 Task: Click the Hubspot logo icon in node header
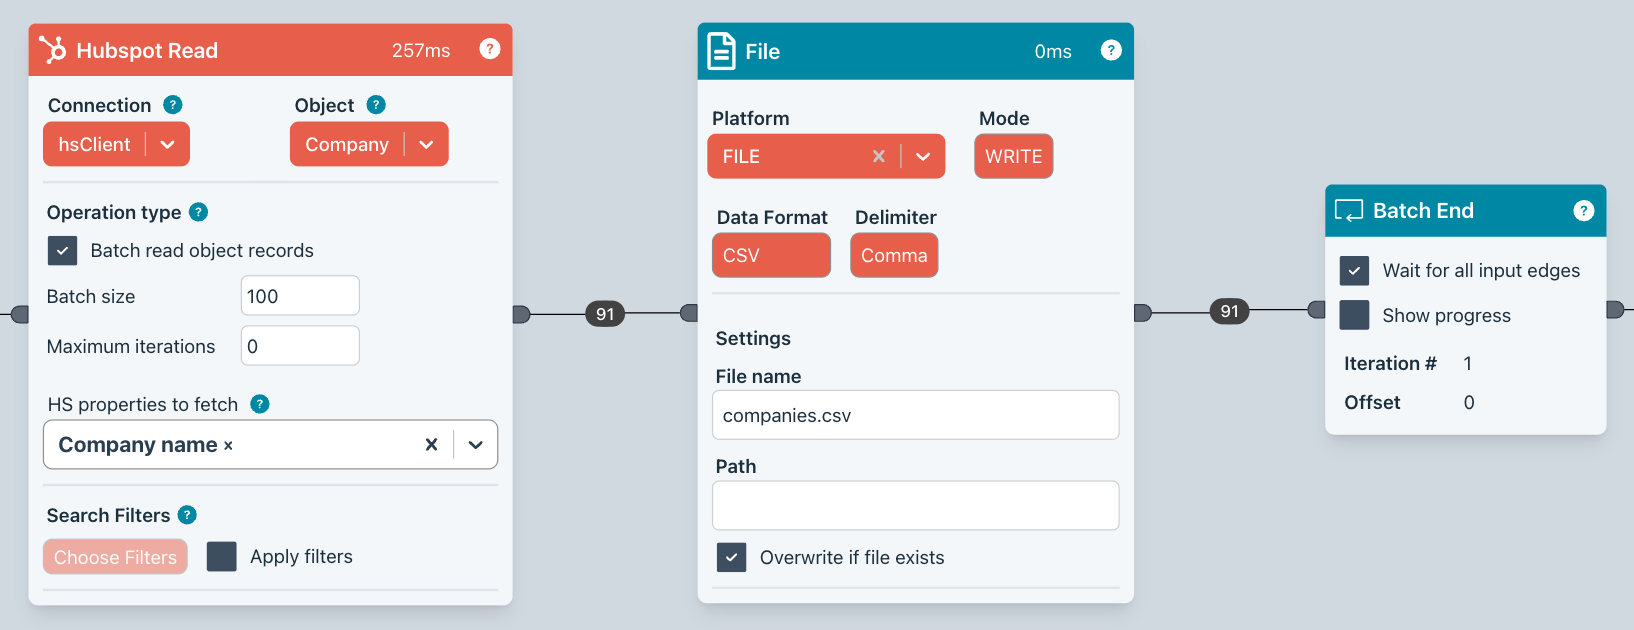52,49
